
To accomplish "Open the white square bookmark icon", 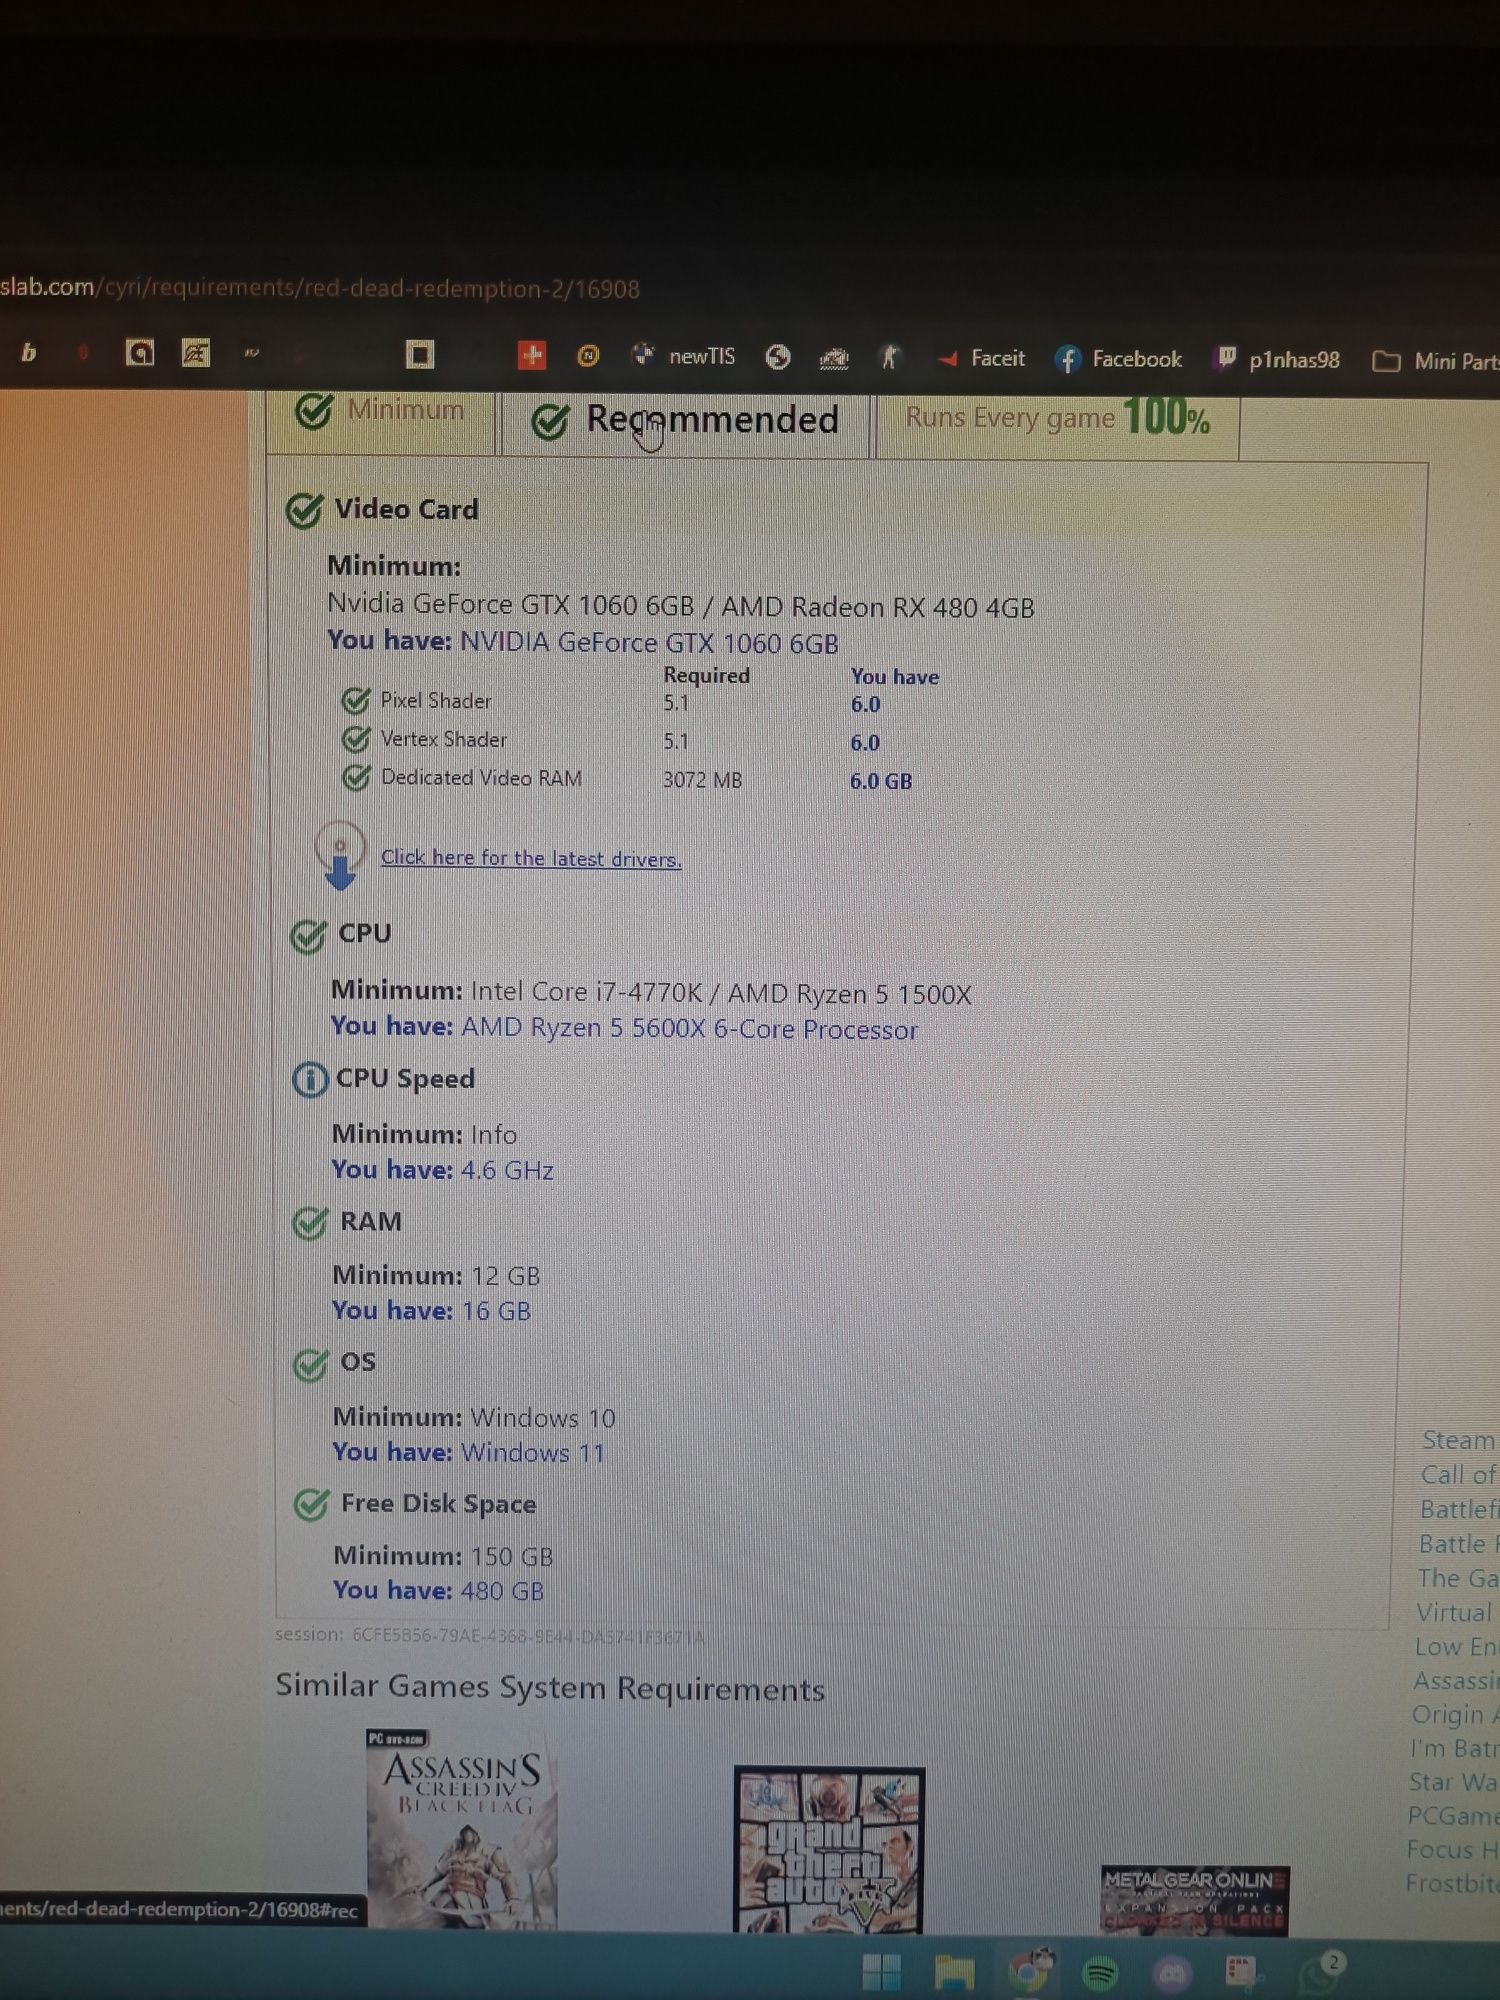I will coord(420,354).
